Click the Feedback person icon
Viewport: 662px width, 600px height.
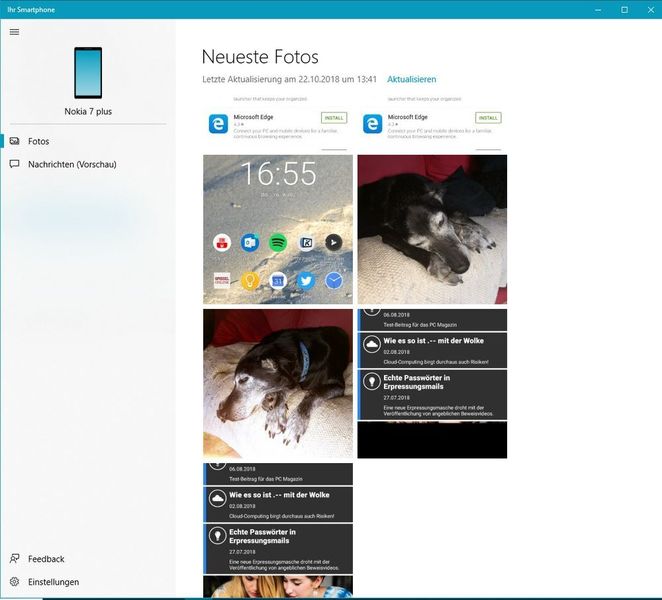pos(14,559)
